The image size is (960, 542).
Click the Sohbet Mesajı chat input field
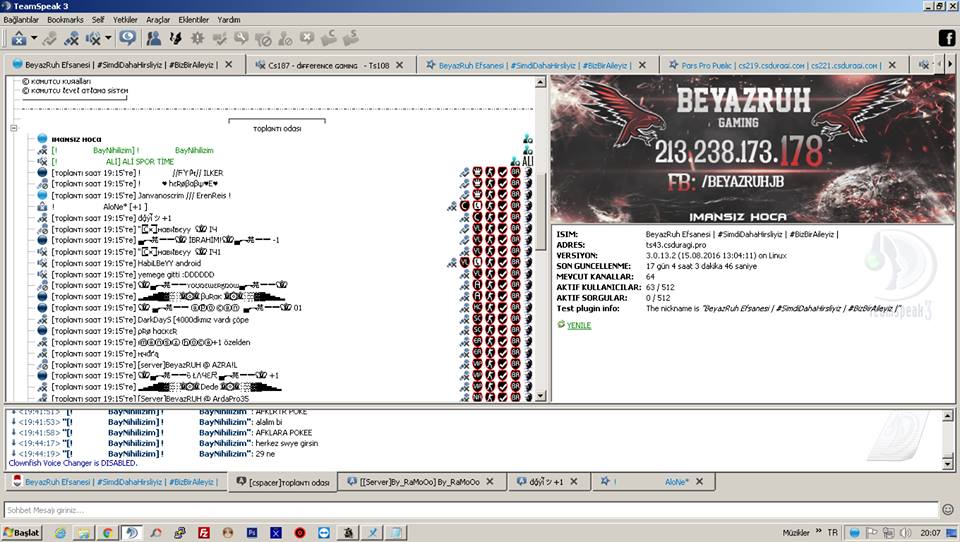[x=471, y=510]
